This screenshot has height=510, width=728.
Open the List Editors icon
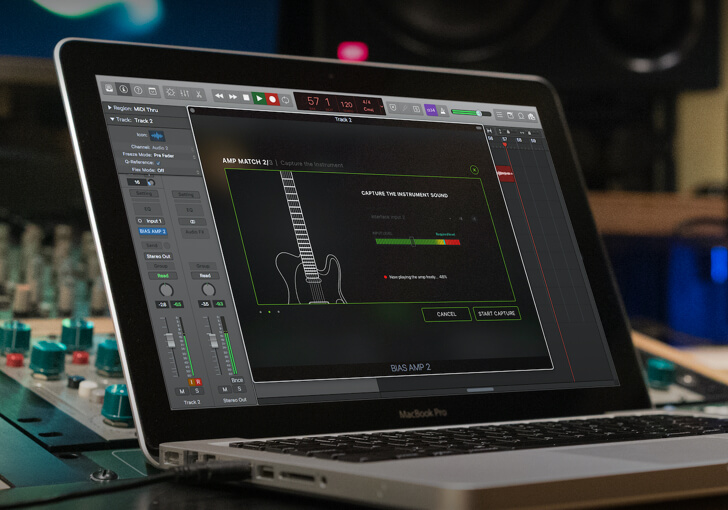(499, 114)
